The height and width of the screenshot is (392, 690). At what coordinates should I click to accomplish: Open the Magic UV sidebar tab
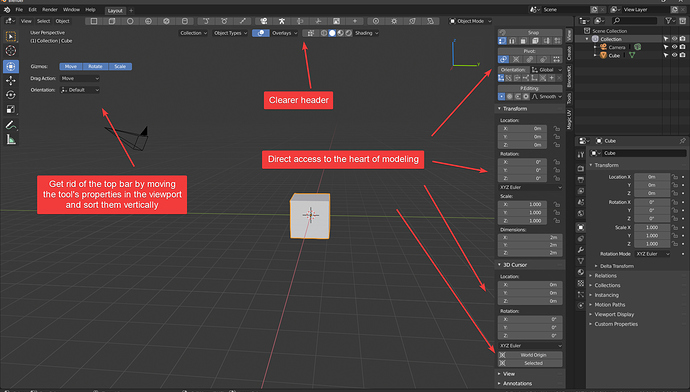point(569,119)
